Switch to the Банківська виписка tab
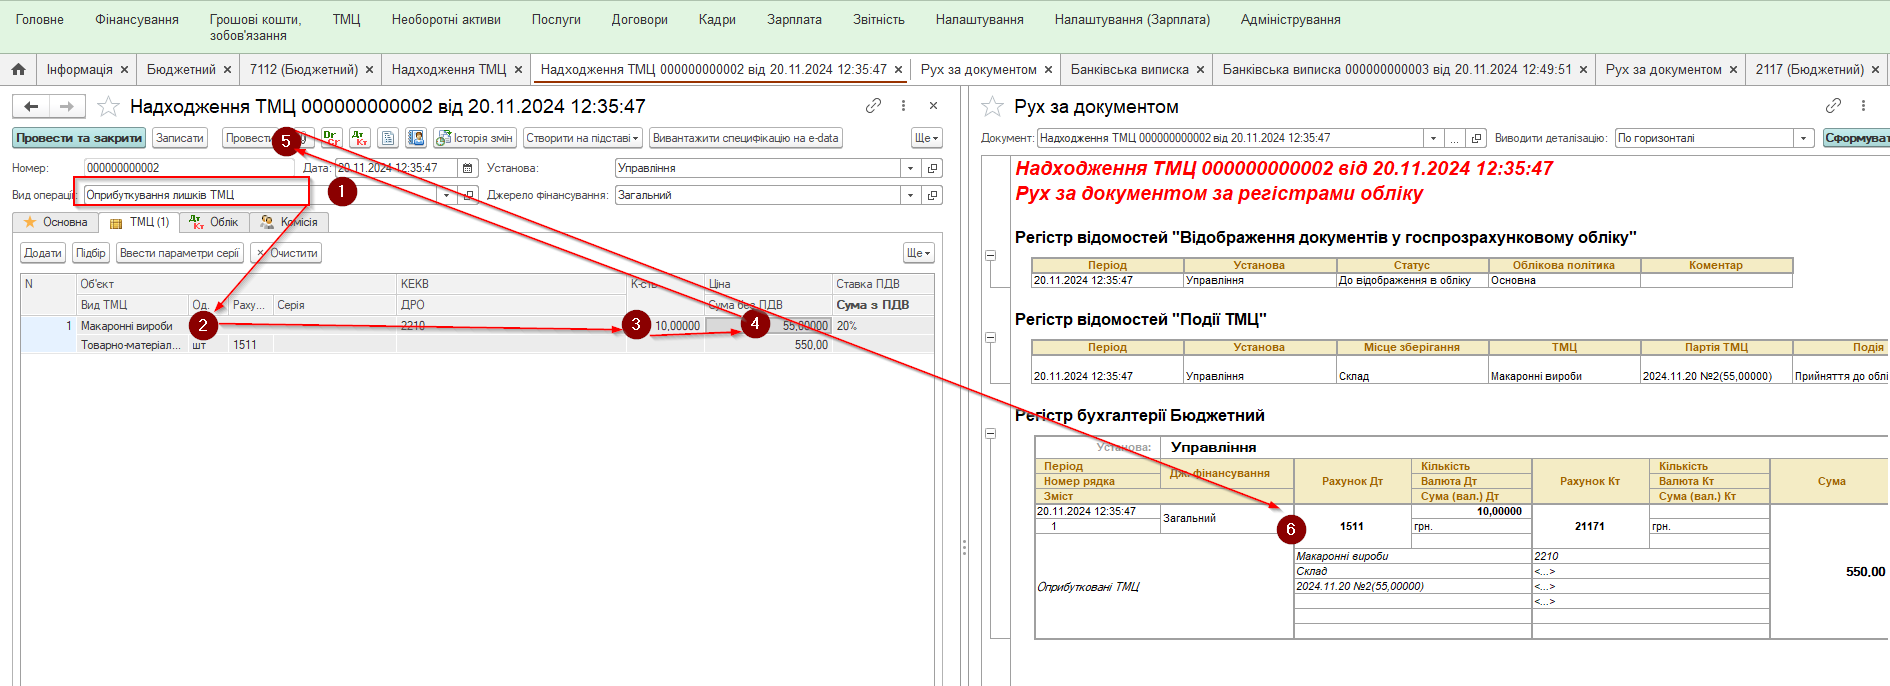 pos(1129,69)
